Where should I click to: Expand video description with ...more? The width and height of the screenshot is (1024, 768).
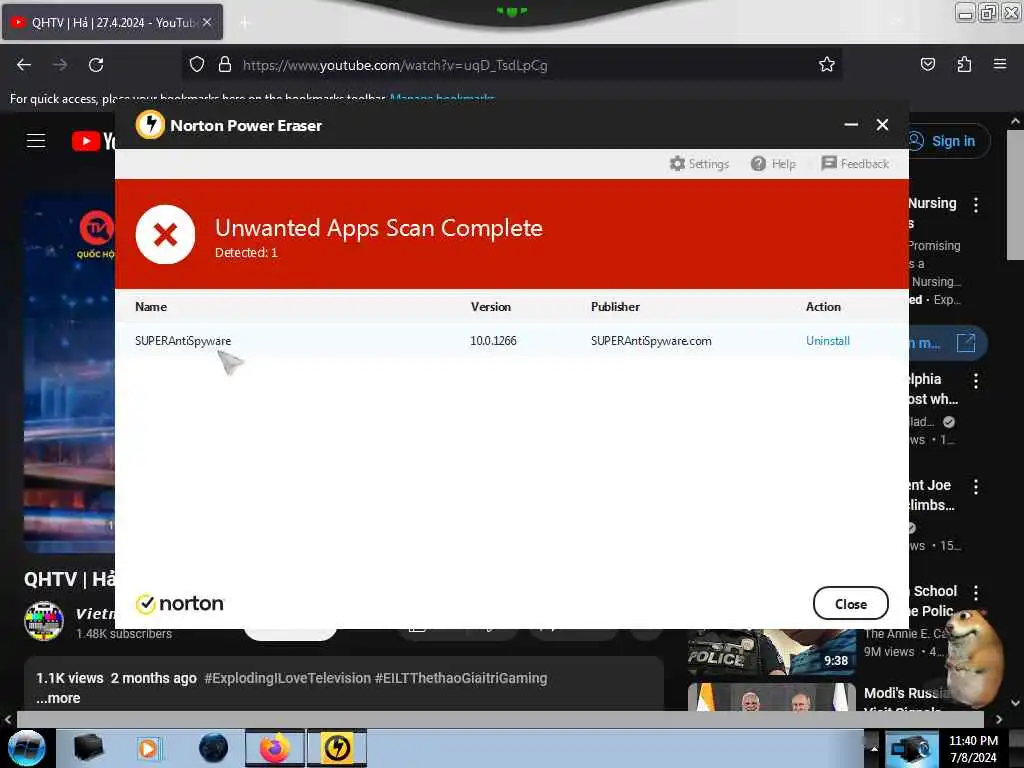coord(58,698)
